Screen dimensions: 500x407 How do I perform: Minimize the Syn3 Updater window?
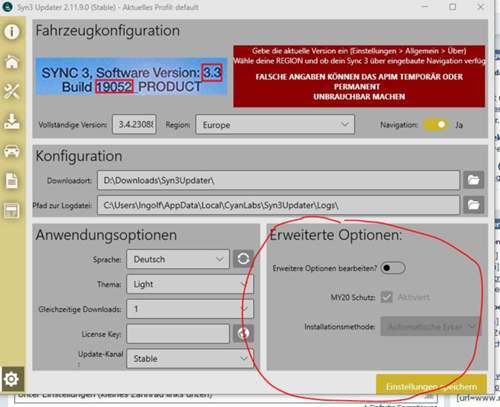click(425, 7)
